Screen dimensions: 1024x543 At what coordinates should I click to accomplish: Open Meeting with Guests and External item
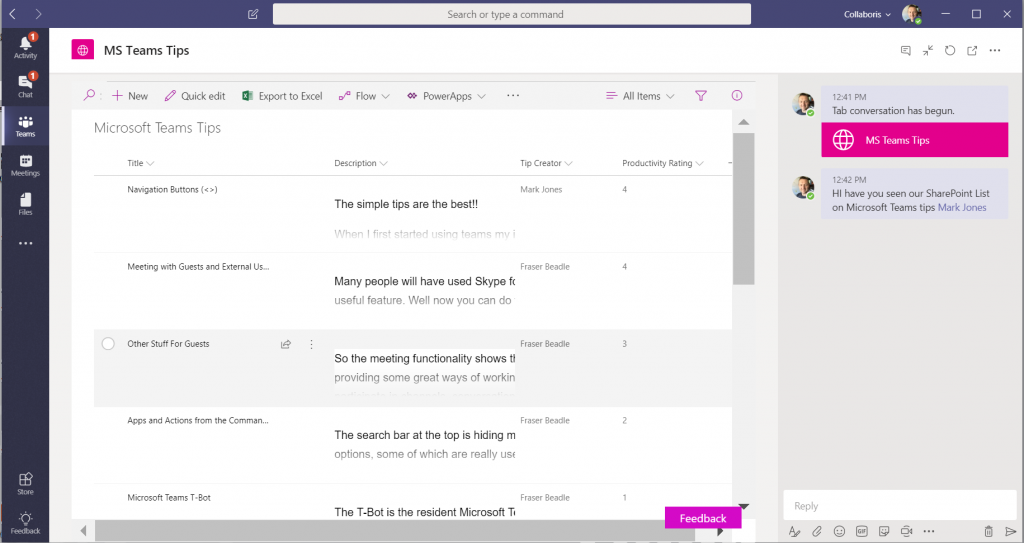point(198,267)
